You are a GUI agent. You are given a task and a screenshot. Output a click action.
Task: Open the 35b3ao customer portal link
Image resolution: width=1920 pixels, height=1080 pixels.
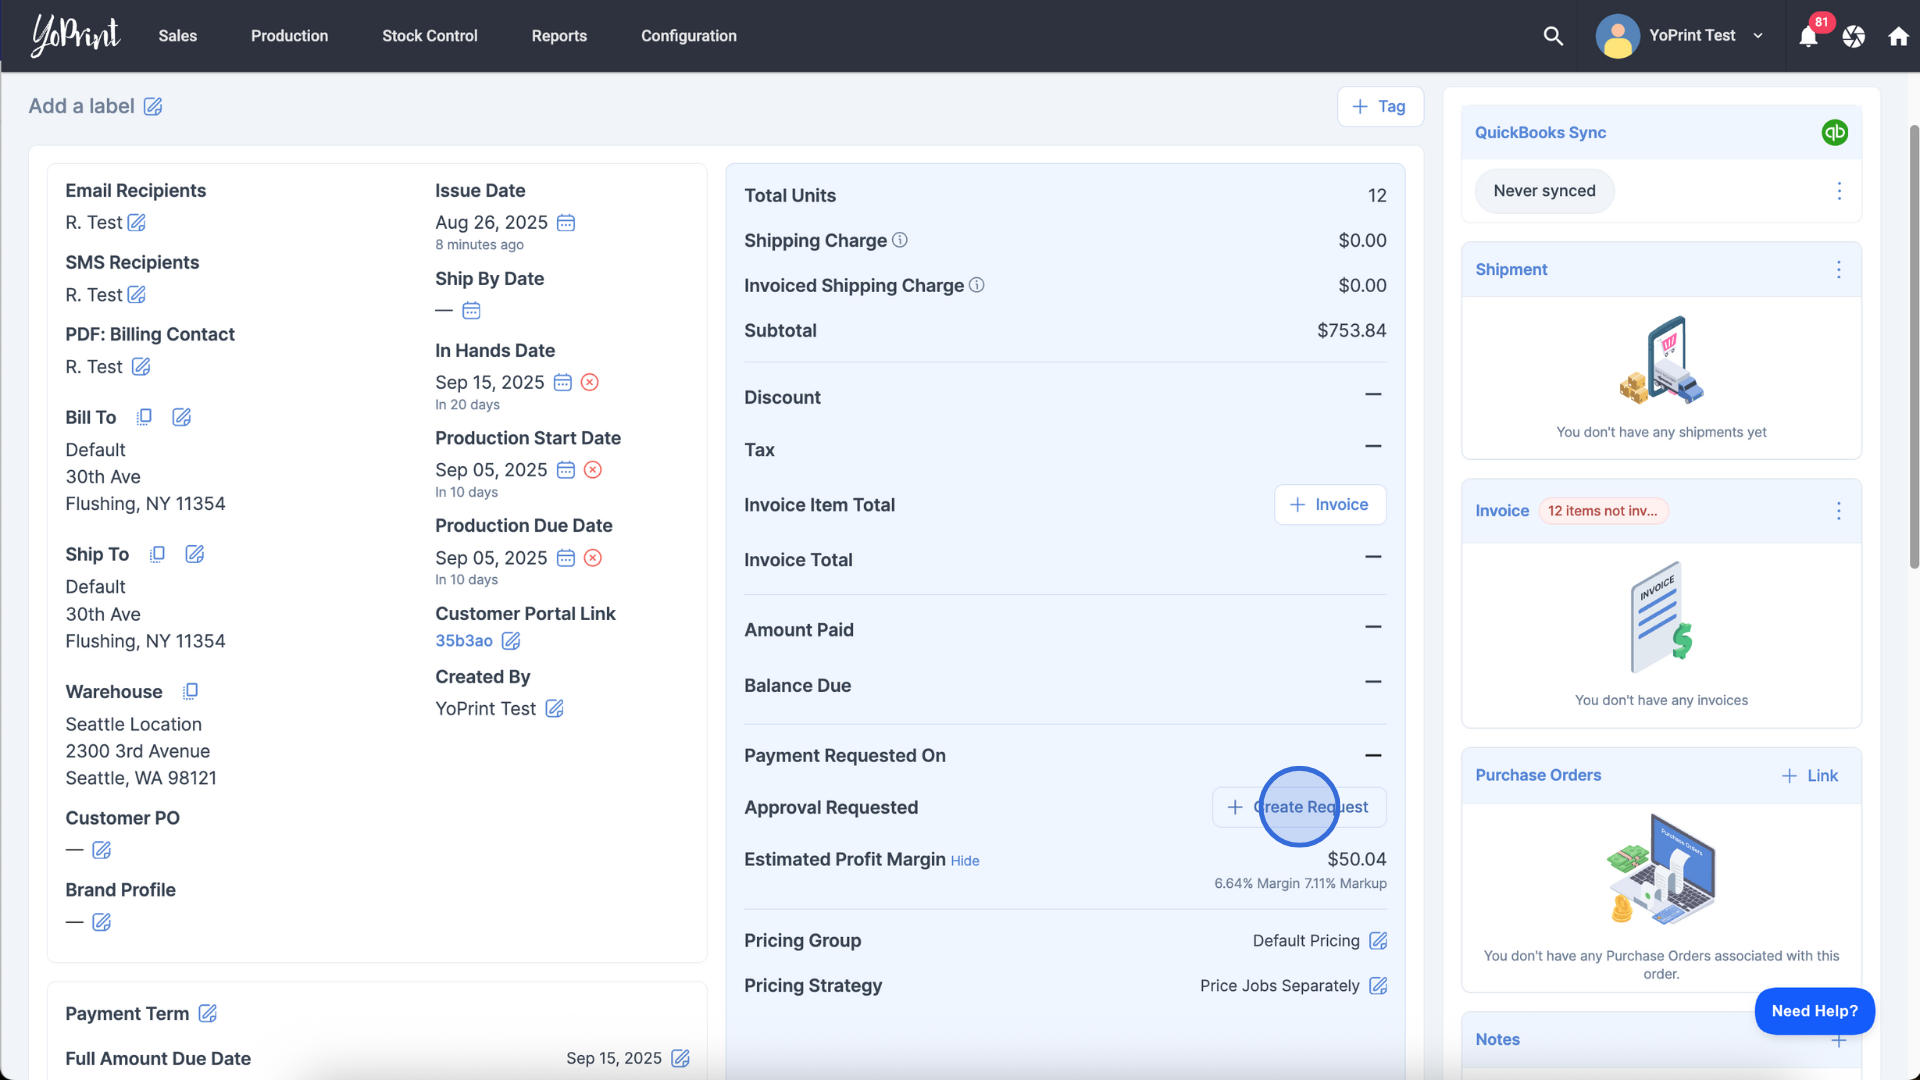464,641
